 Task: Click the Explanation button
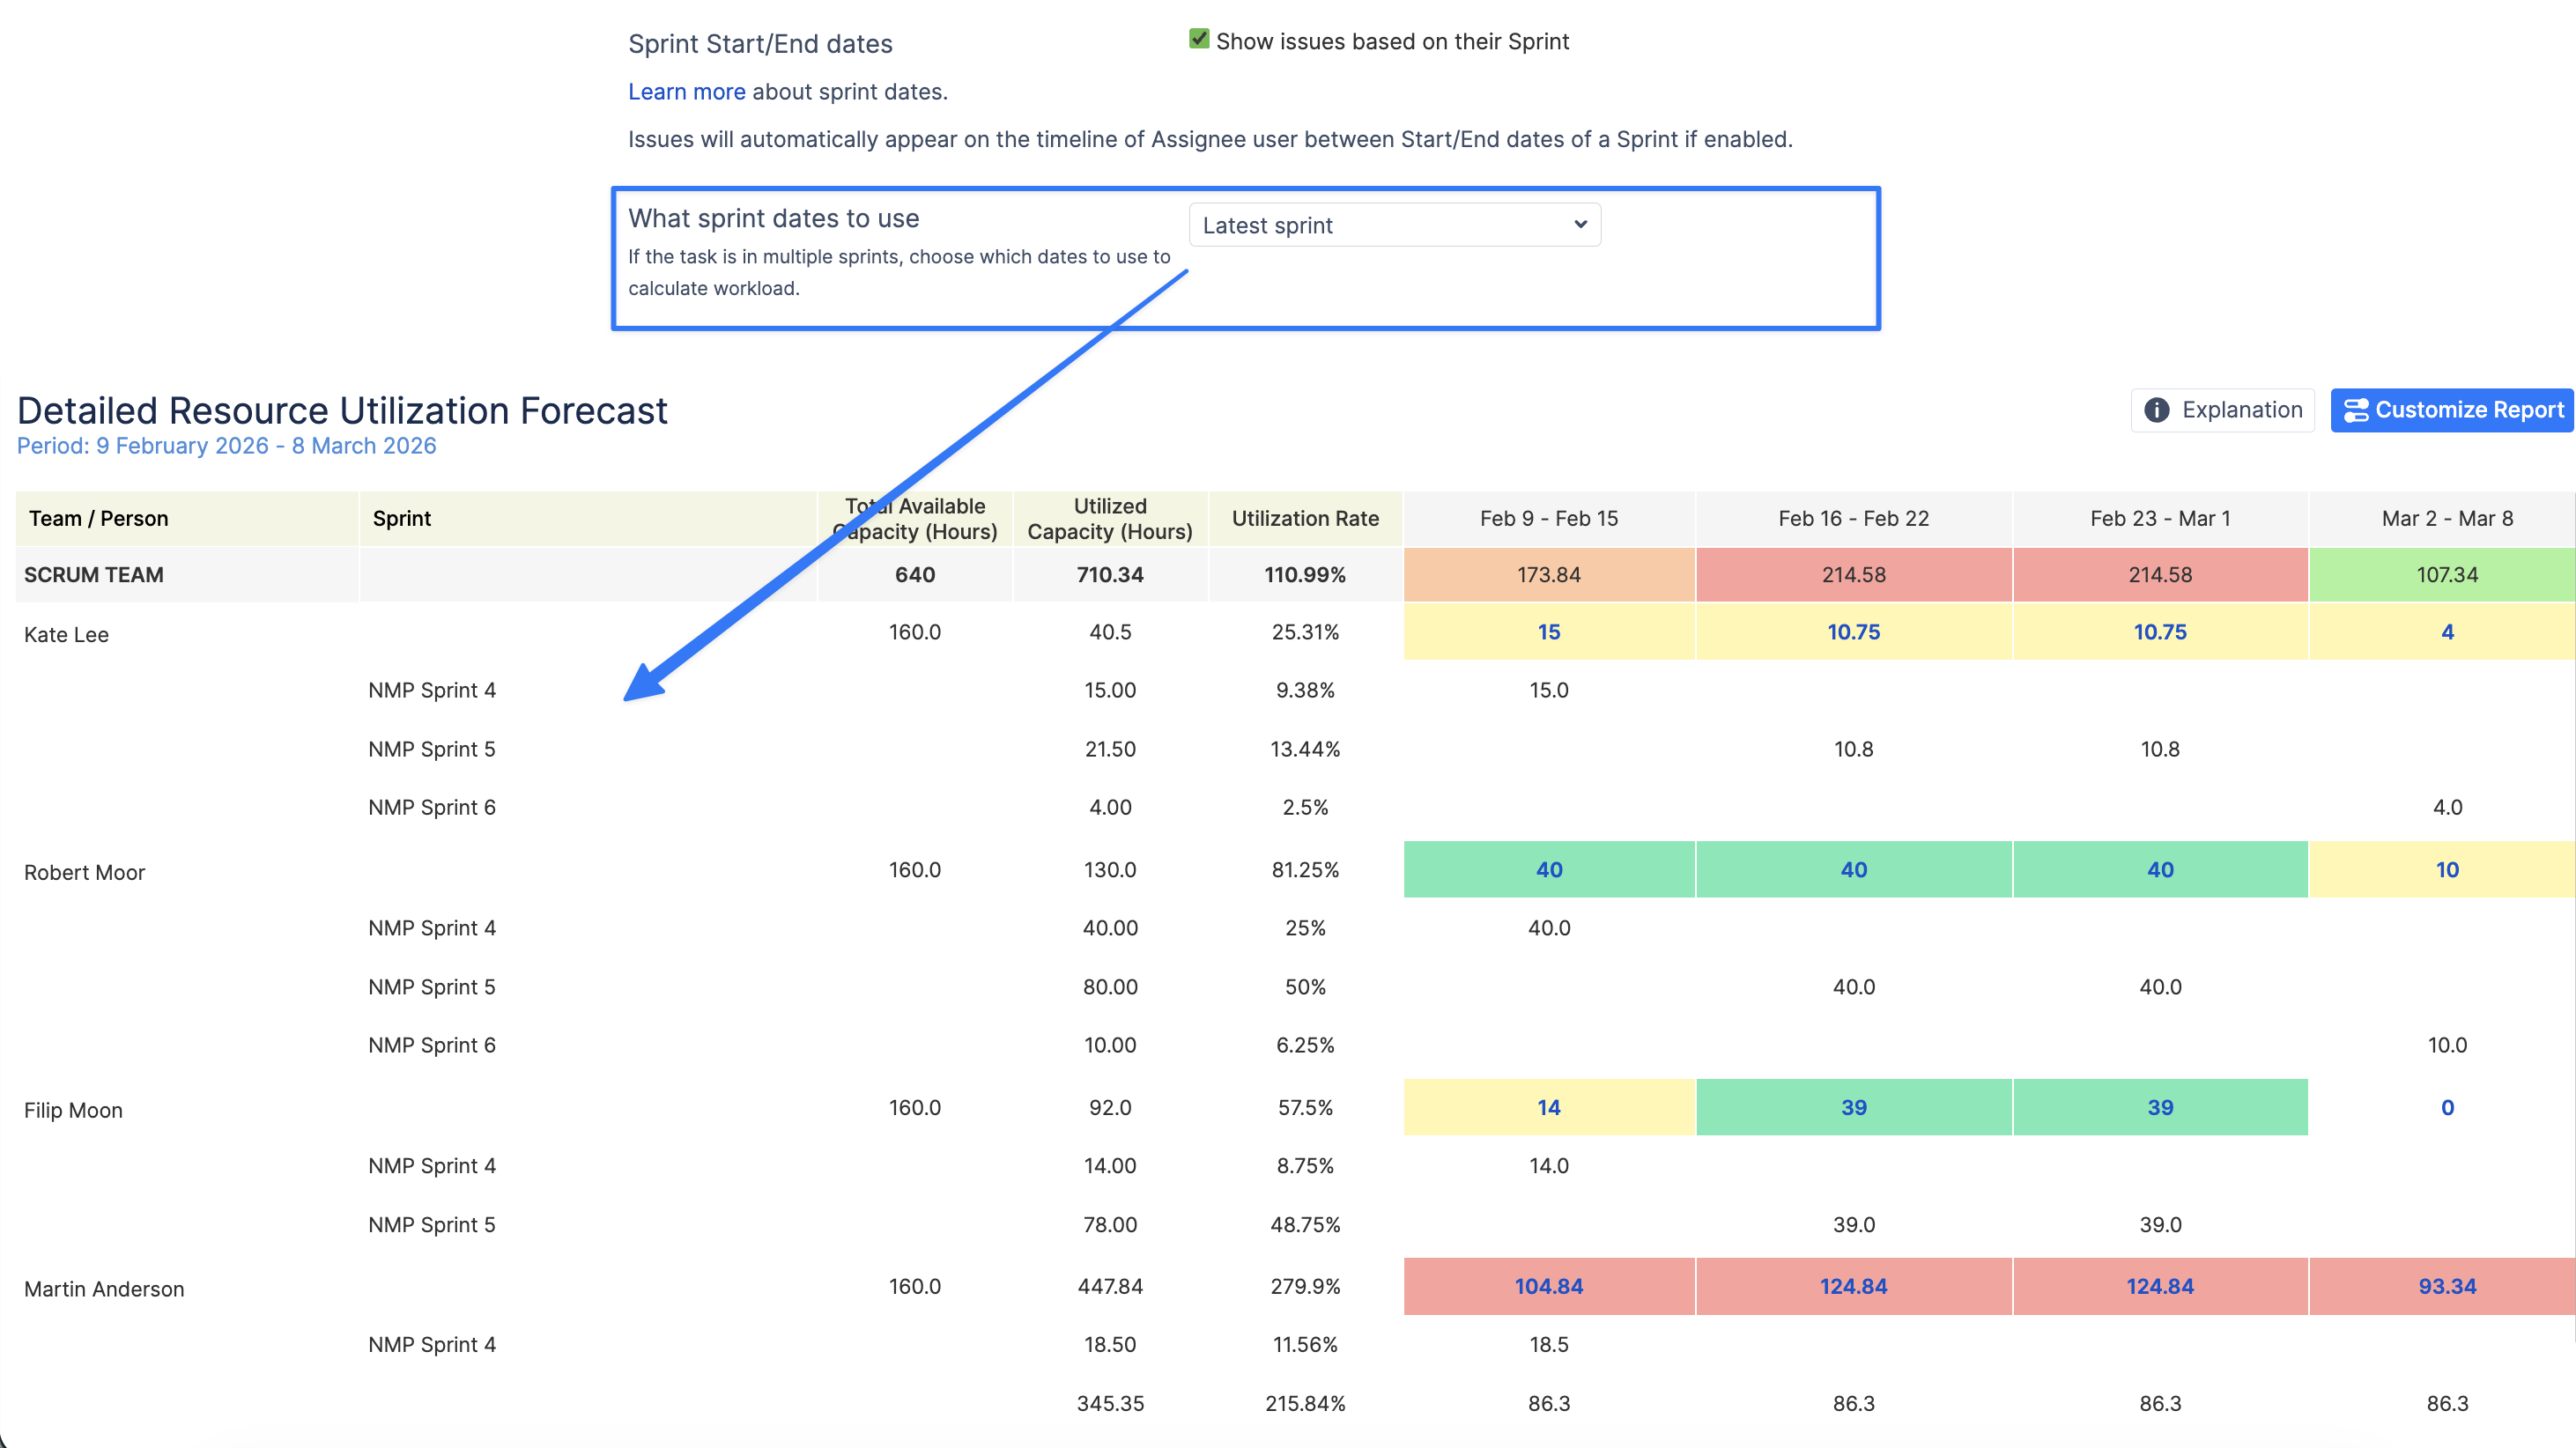2222,410
